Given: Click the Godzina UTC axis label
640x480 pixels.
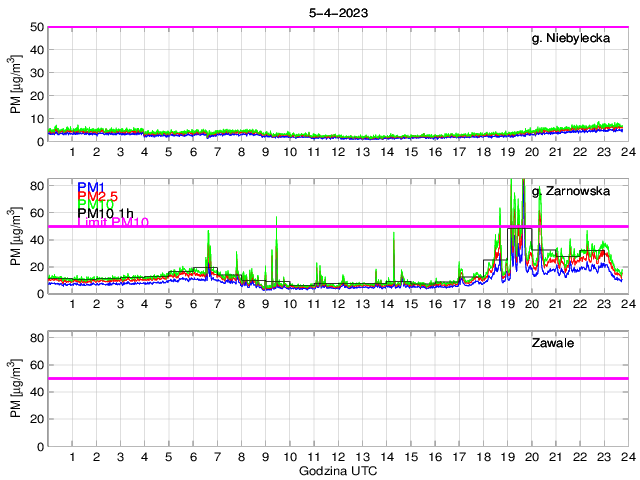Looking at the screenshot, I should (x=338, y=470).
